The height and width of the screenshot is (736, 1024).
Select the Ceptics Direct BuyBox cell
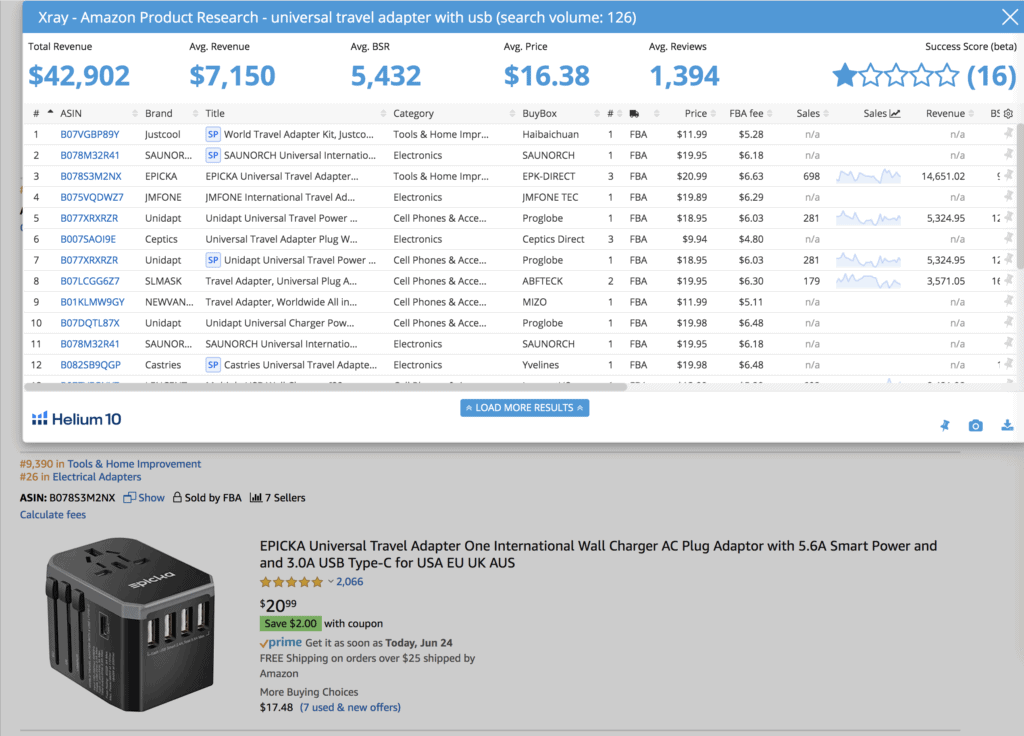[553, 239]
